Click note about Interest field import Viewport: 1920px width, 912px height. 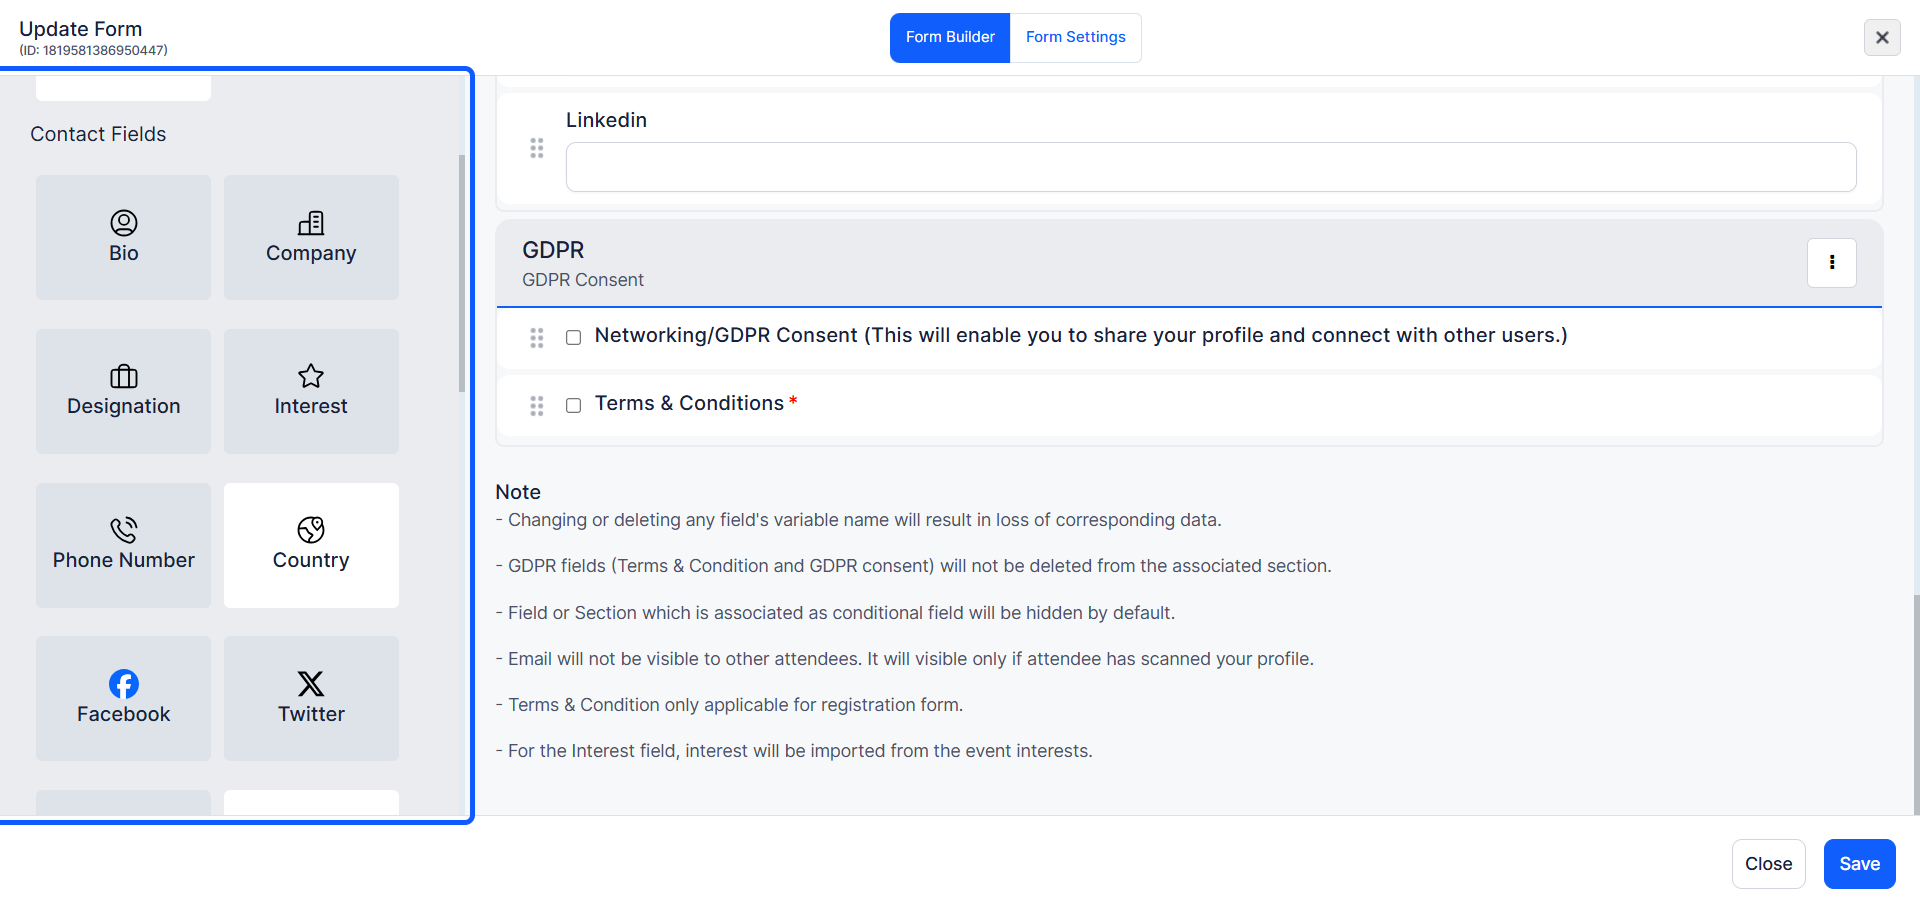[794, 751]
